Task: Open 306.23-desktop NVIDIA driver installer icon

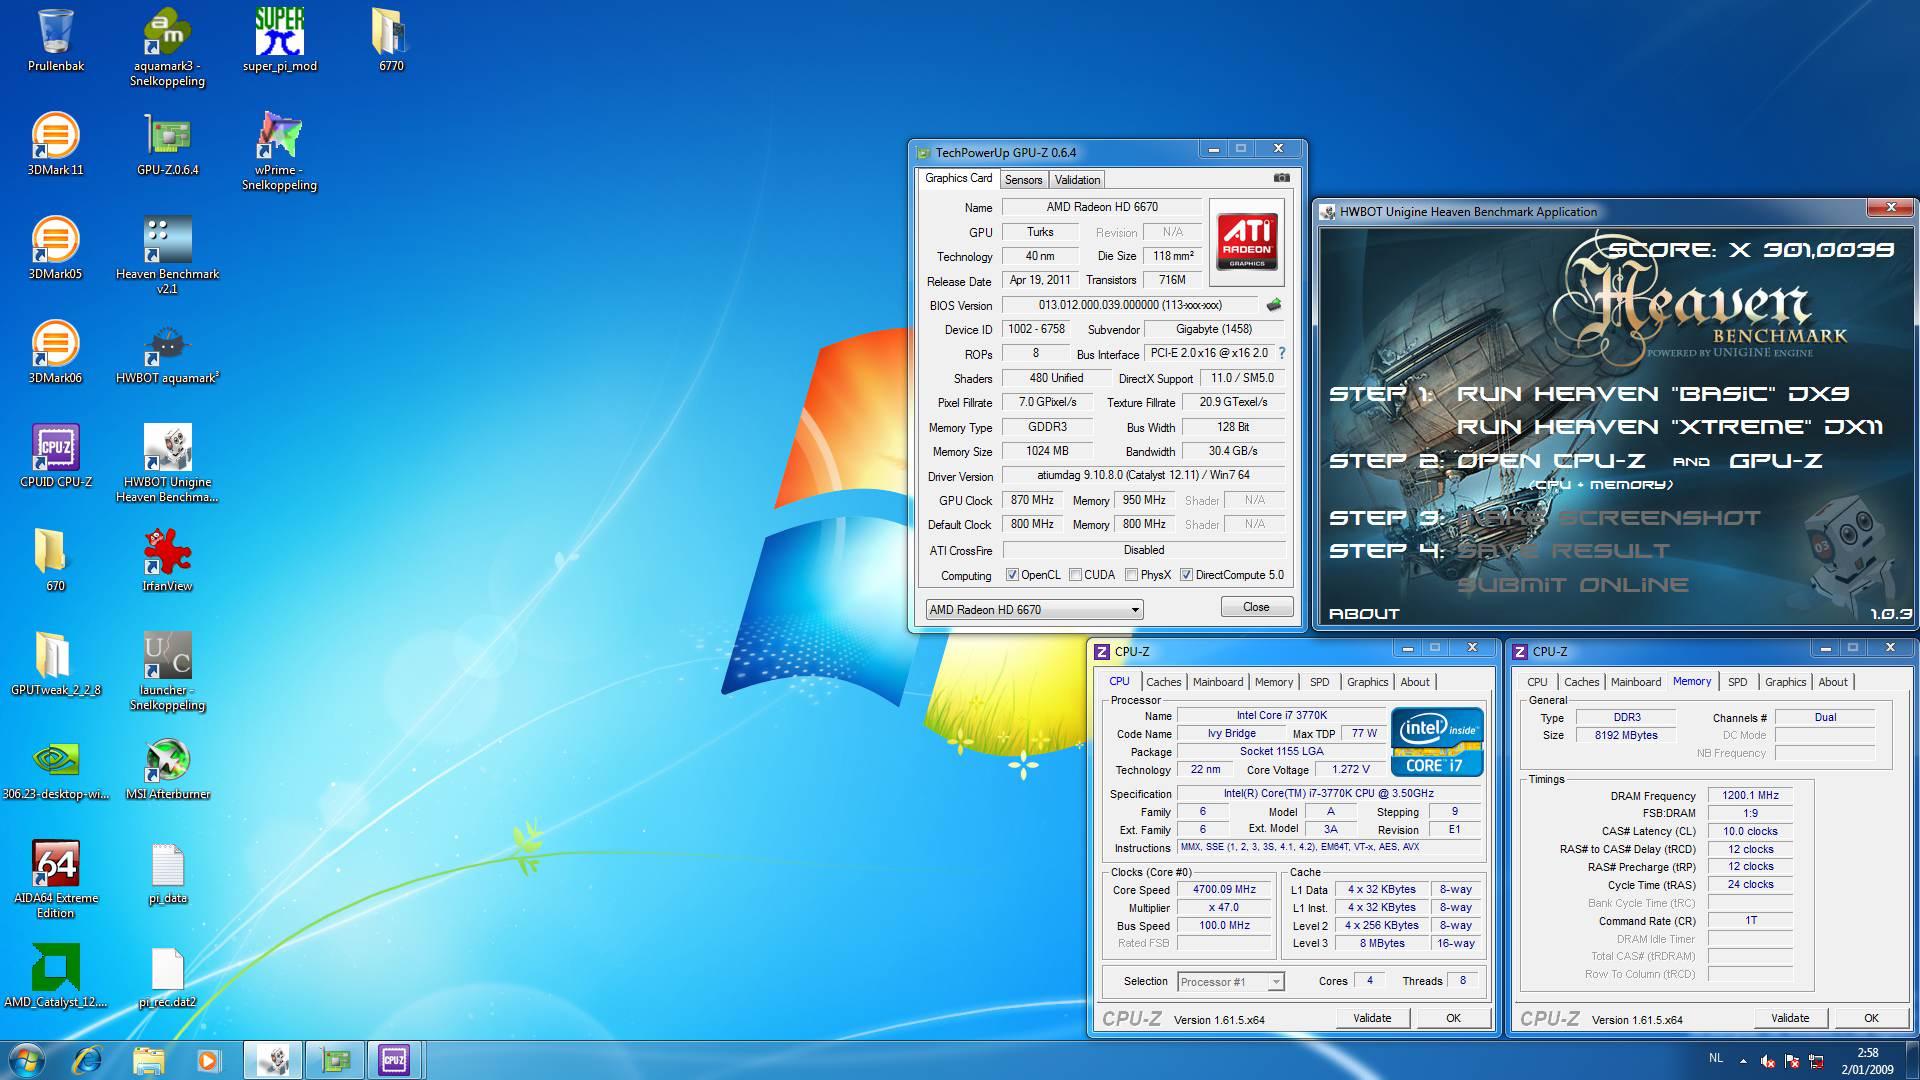Action: pos(56,768)
